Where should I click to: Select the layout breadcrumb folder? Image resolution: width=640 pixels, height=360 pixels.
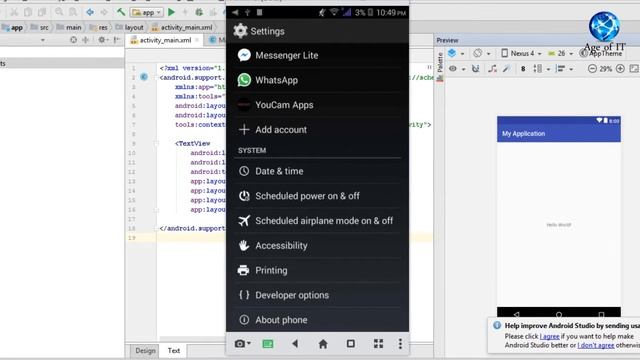(130, 27)
